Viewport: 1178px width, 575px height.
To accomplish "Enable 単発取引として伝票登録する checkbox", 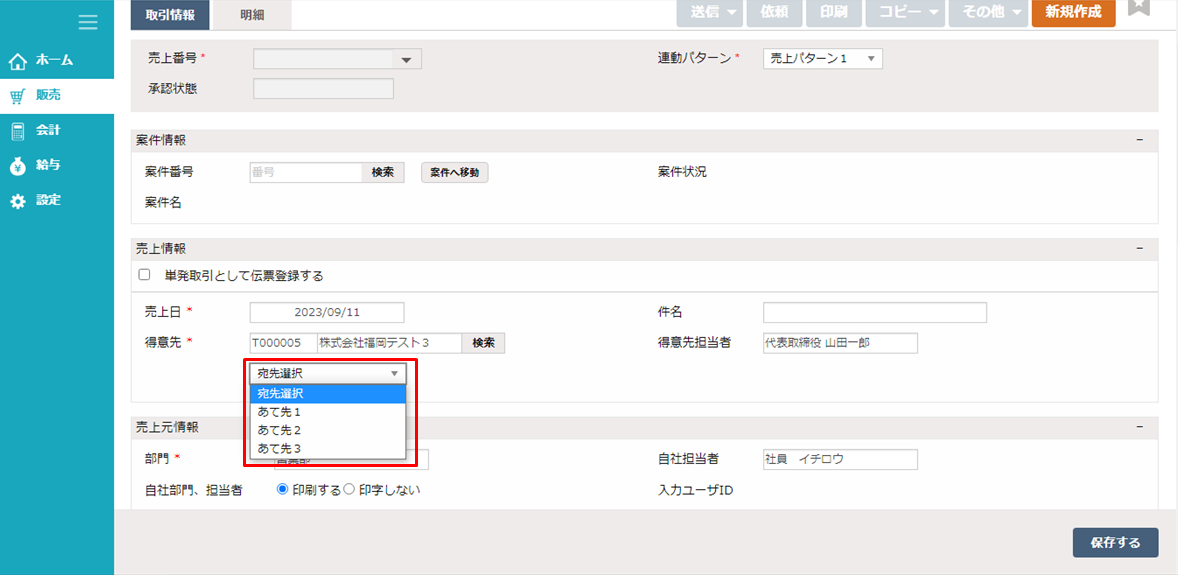I will (x=144, y=275).
